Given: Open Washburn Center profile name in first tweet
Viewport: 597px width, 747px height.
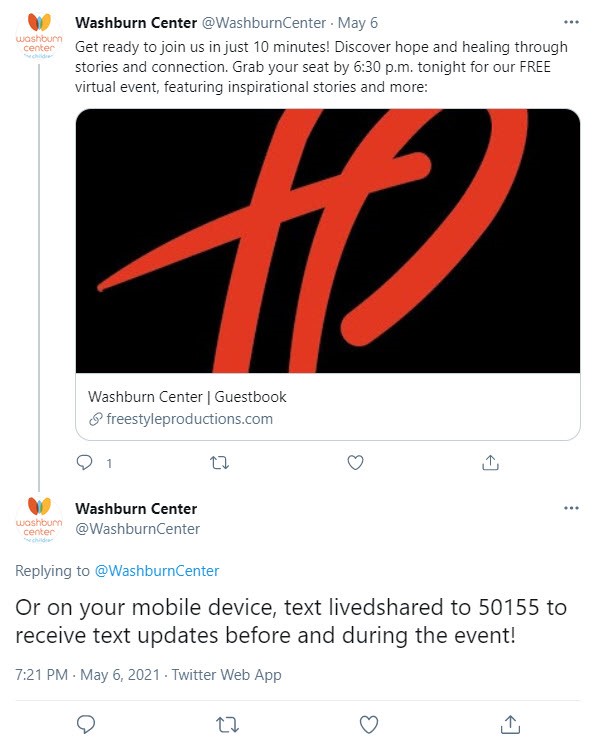Looking at the screenshot, I should pyautogui.click(x=136, y=22).
